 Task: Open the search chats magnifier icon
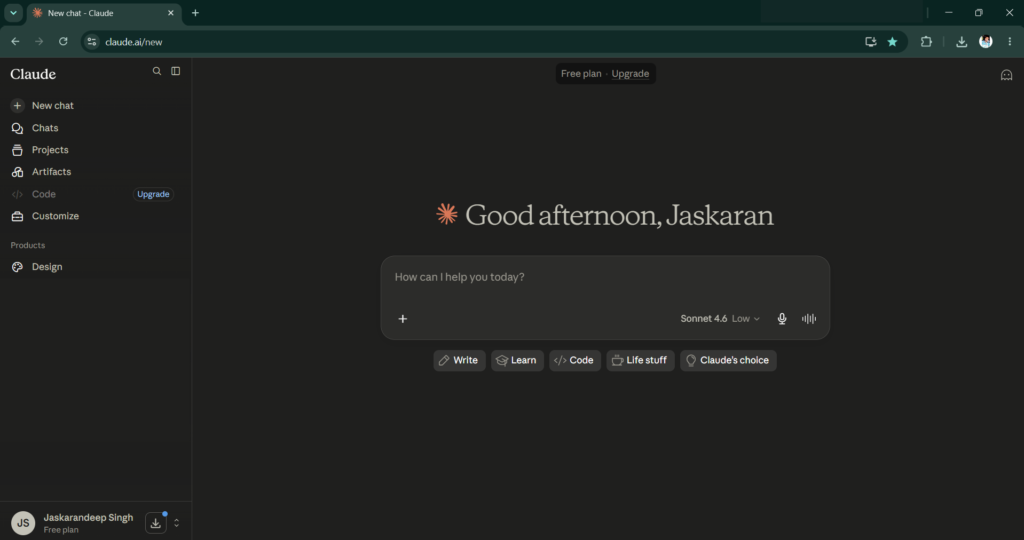[157, 71]
